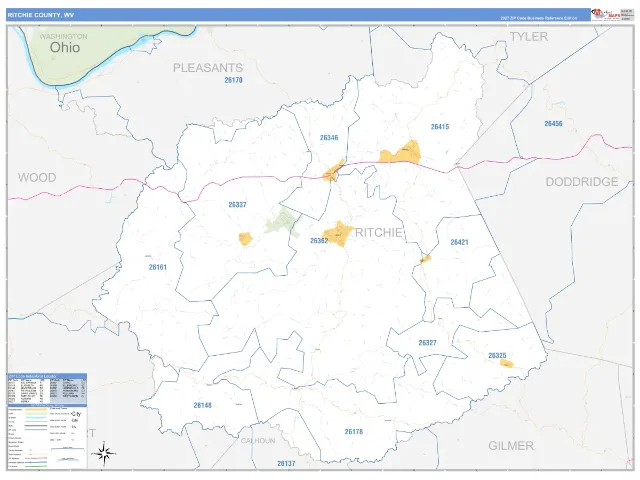This screenshot has width=640, height=480.
Task: Click the green park area near 26337
Action: tap(282, 222)
